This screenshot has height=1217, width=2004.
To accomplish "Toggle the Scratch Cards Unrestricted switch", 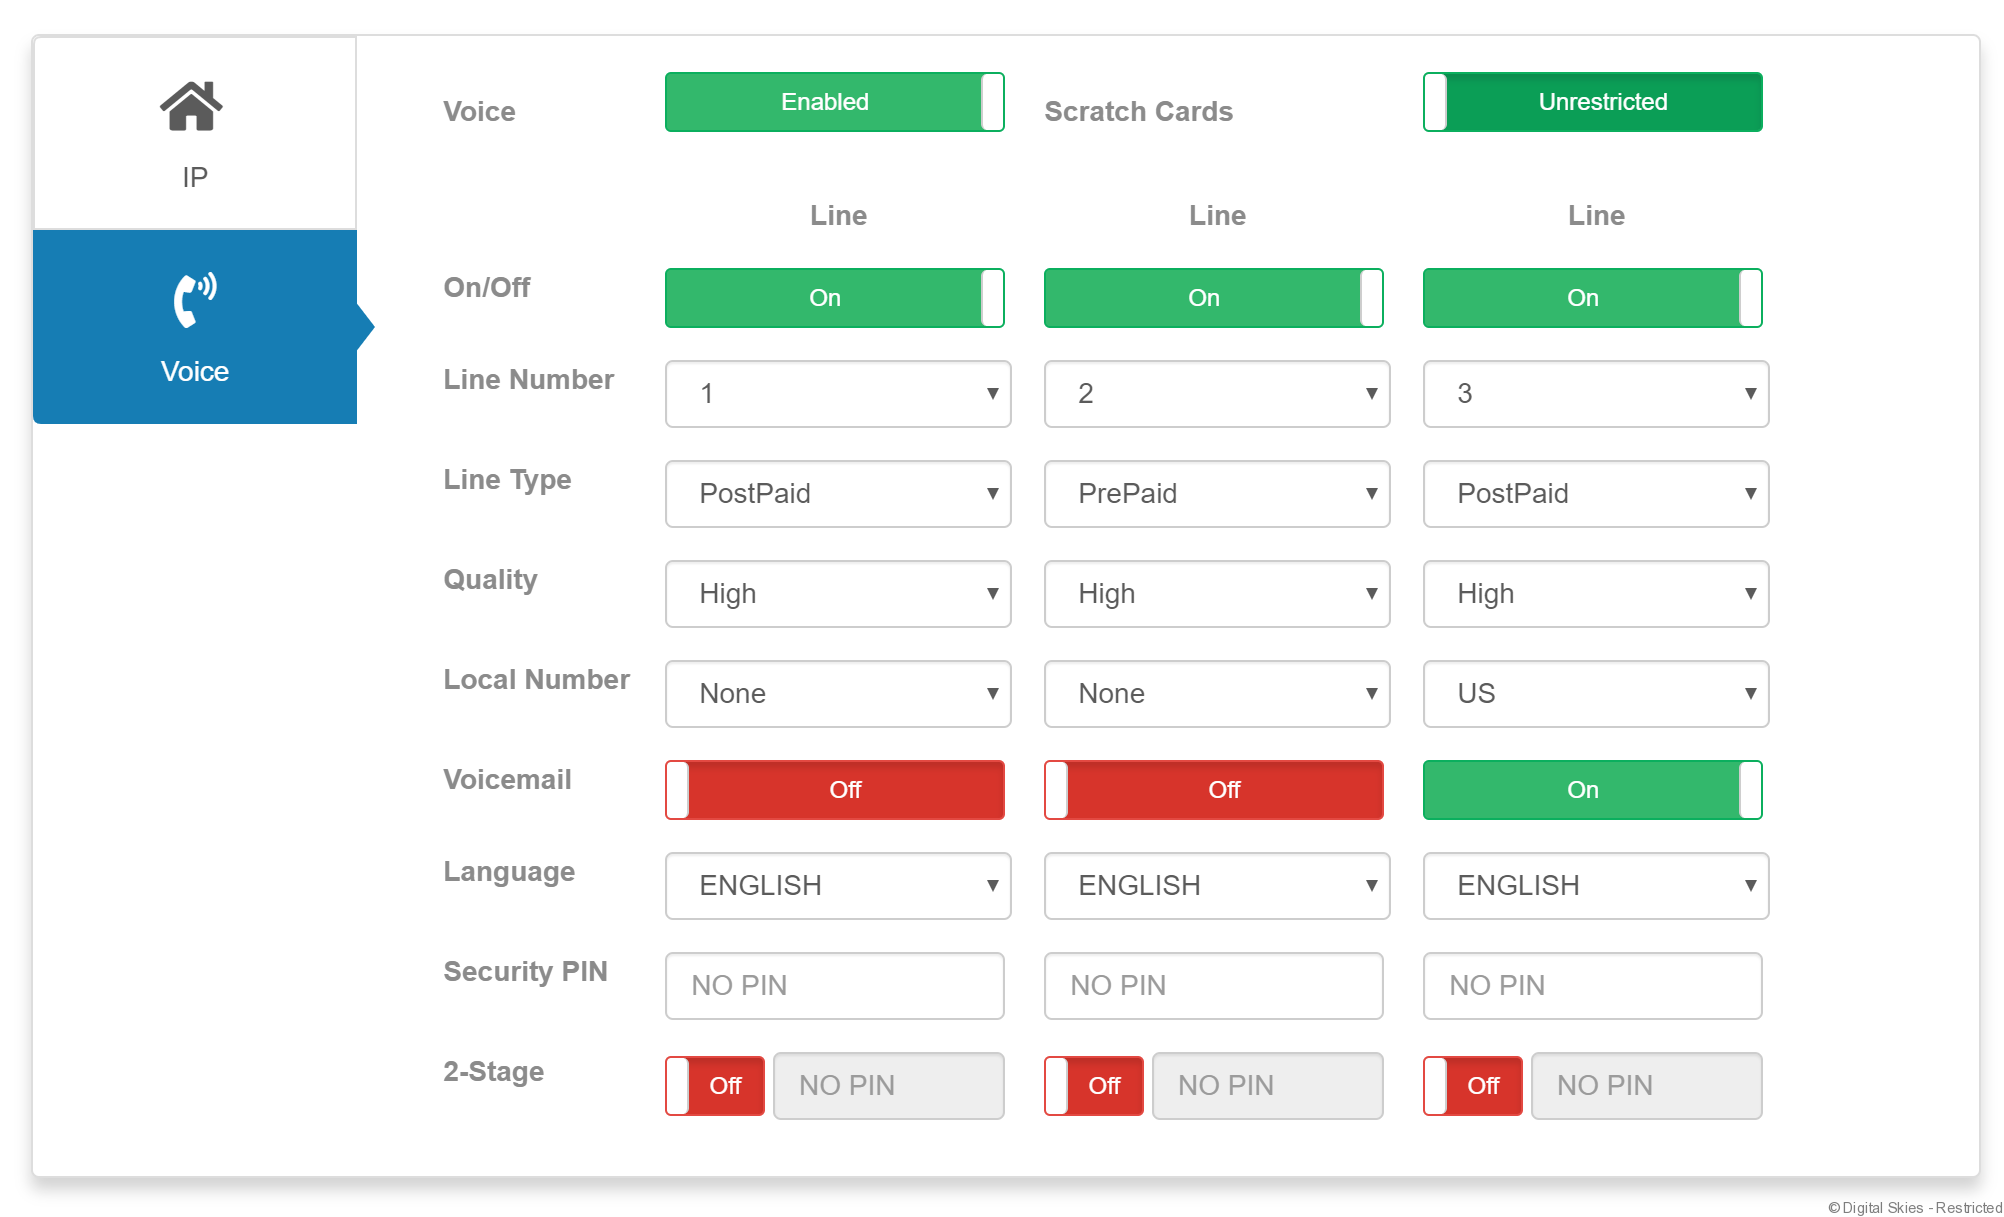I will [x=1592, y=102].
